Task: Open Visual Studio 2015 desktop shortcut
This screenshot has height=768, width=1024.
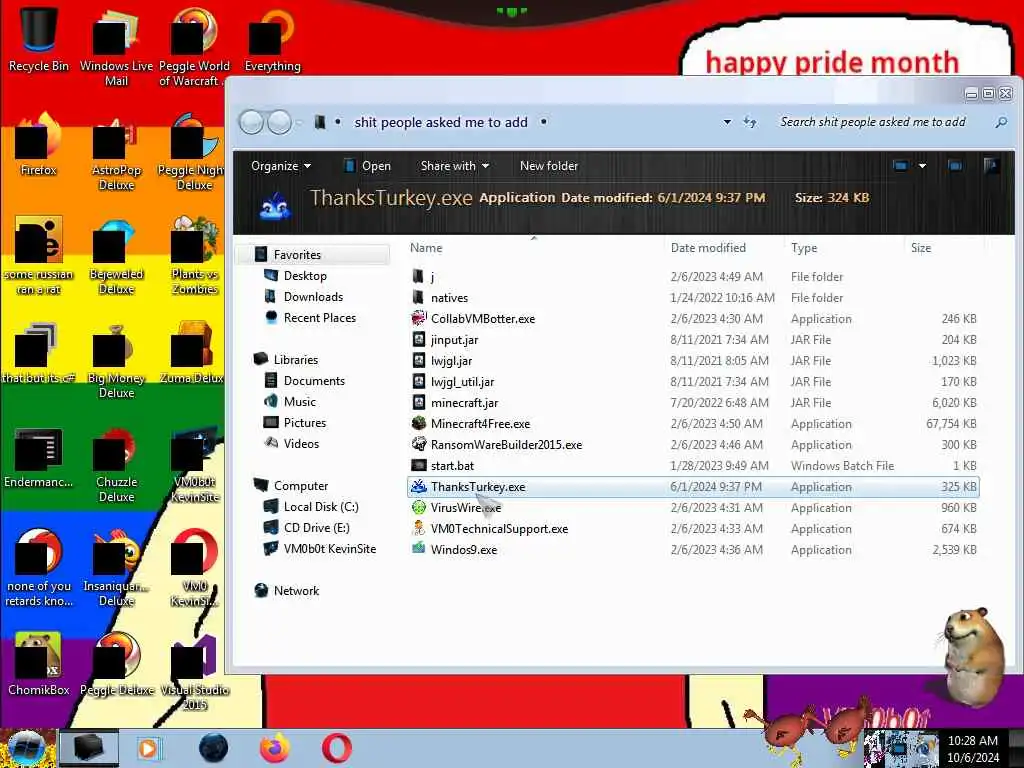Action: (195, 671)
